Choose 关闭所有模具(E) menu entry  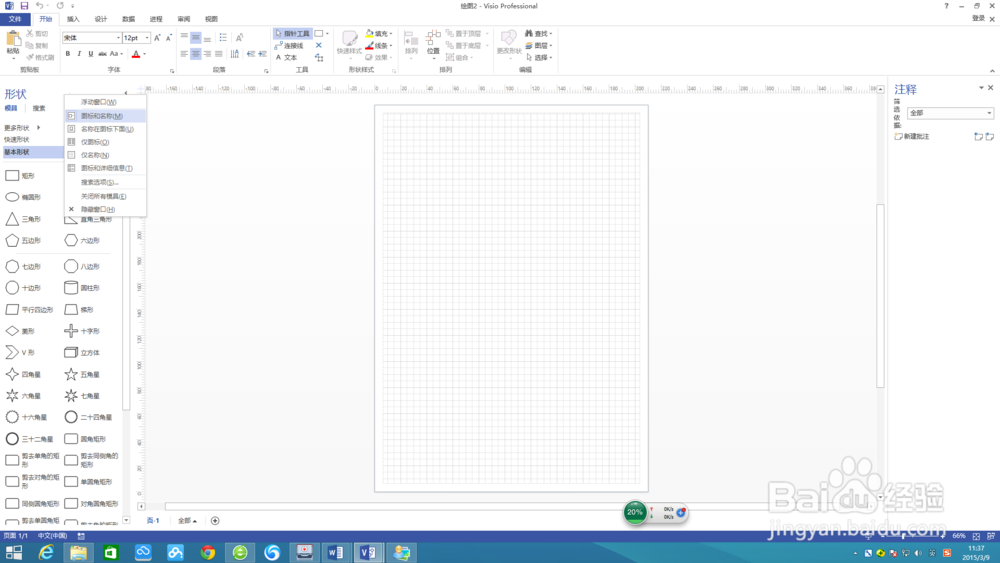[x=105, y=196]
